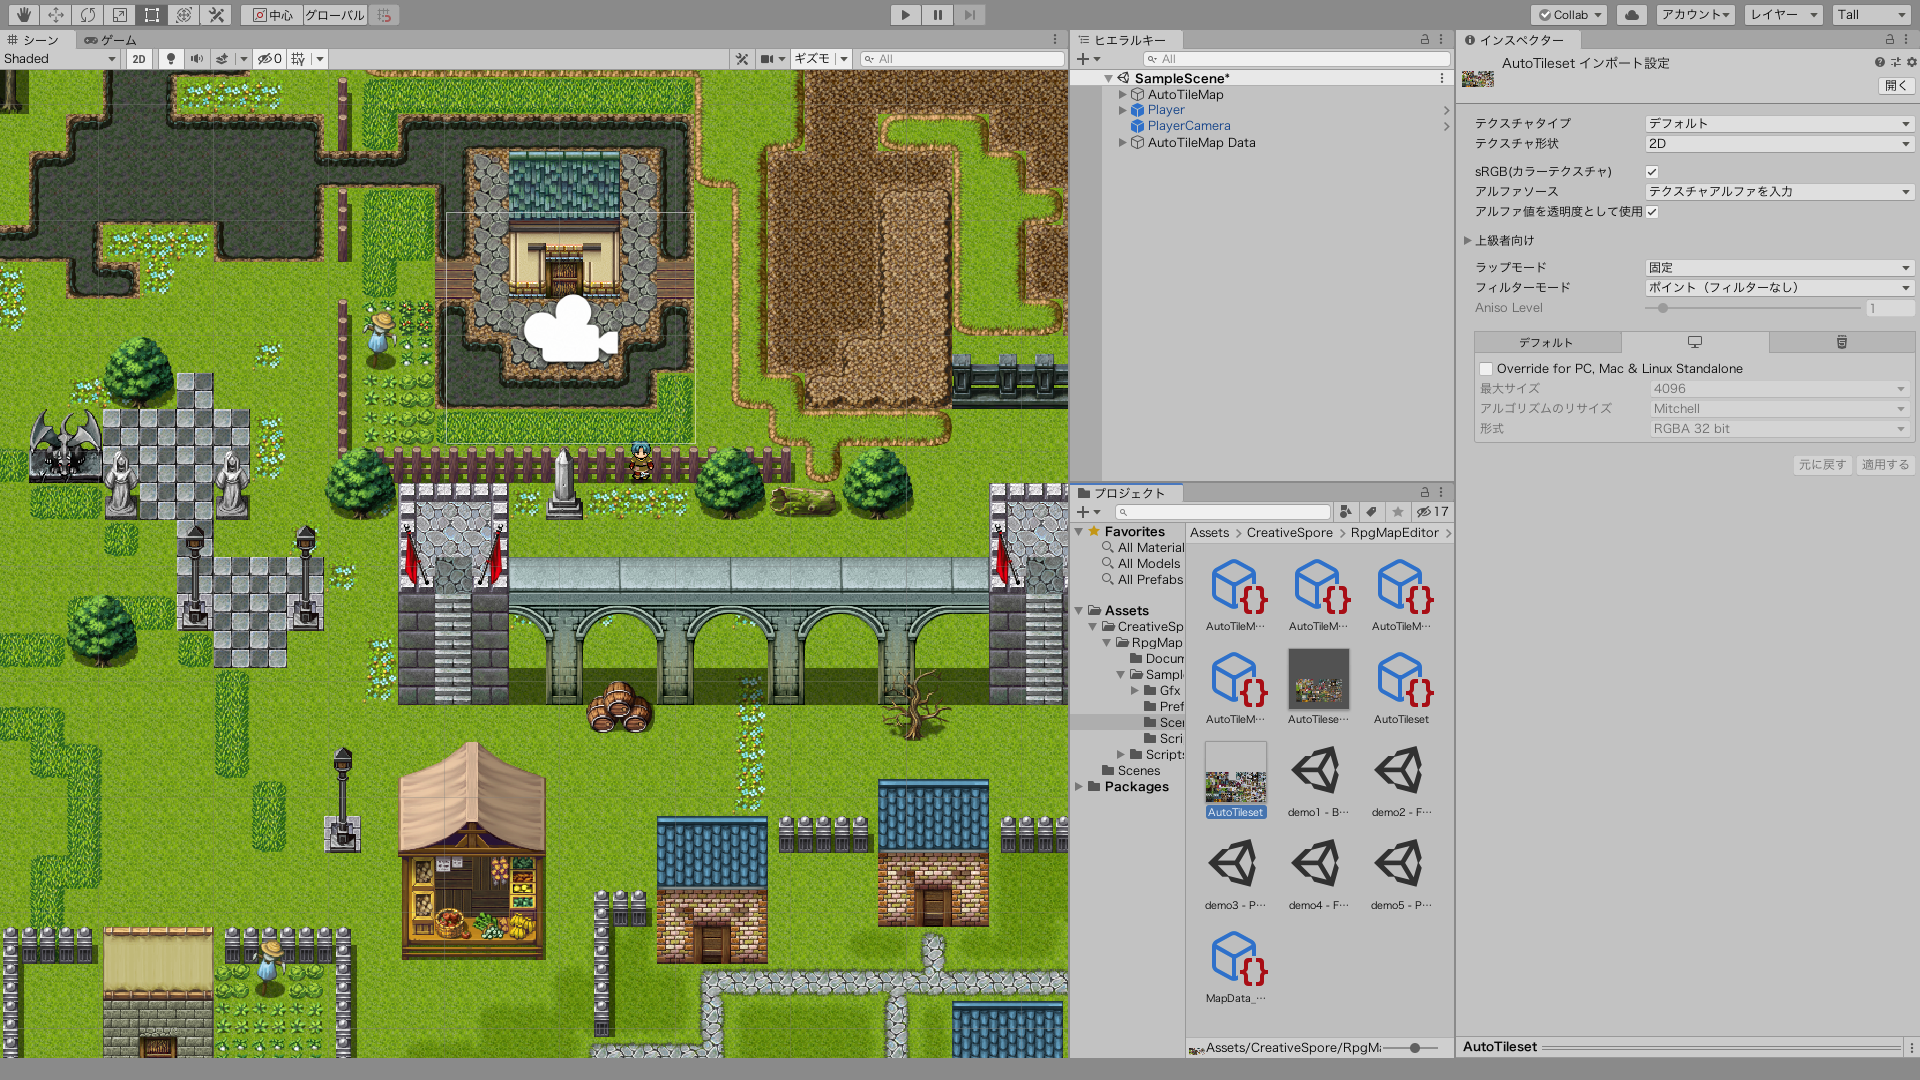Select the Scale tool

click(x=119, y=15)
